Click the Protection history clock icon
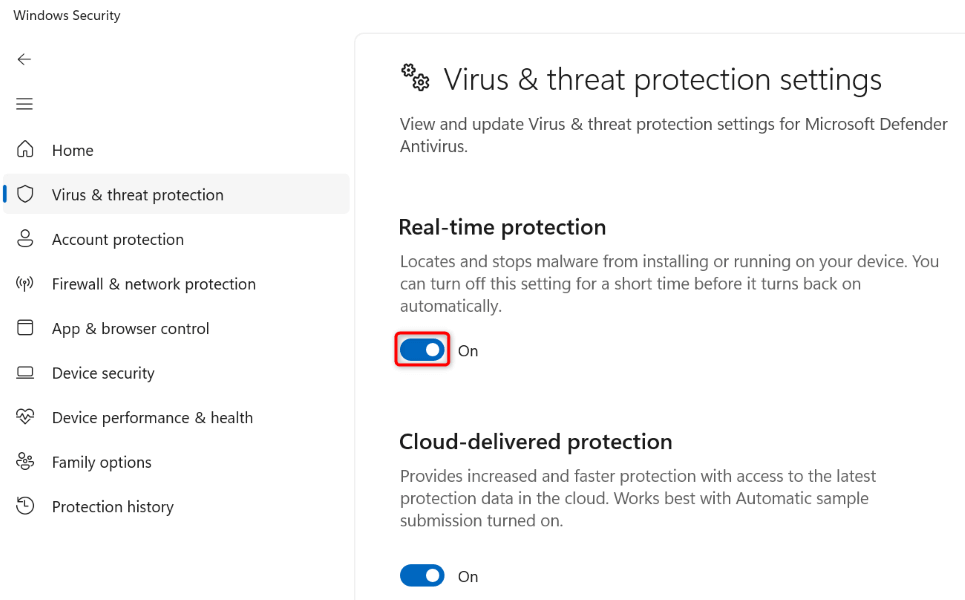This screenshot has height=600, width=965. coord(24,506)
